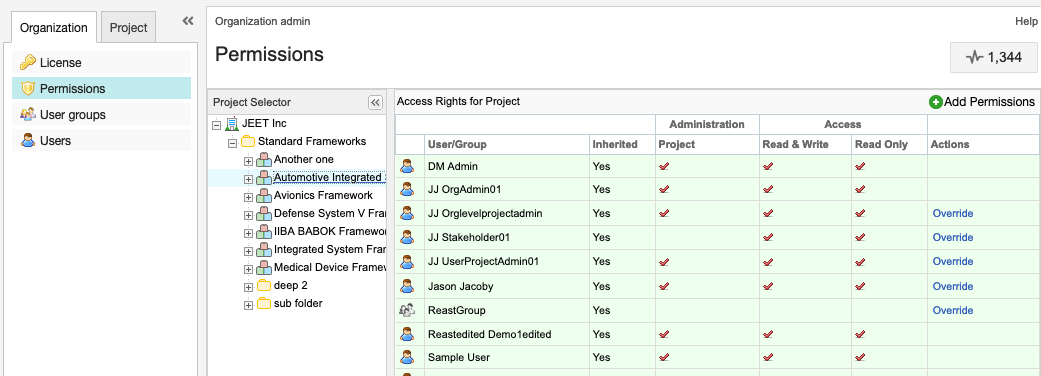Click the activity counter showing 1,344
The height and width of the screenshot is (376, 1041).
point(994,57)
